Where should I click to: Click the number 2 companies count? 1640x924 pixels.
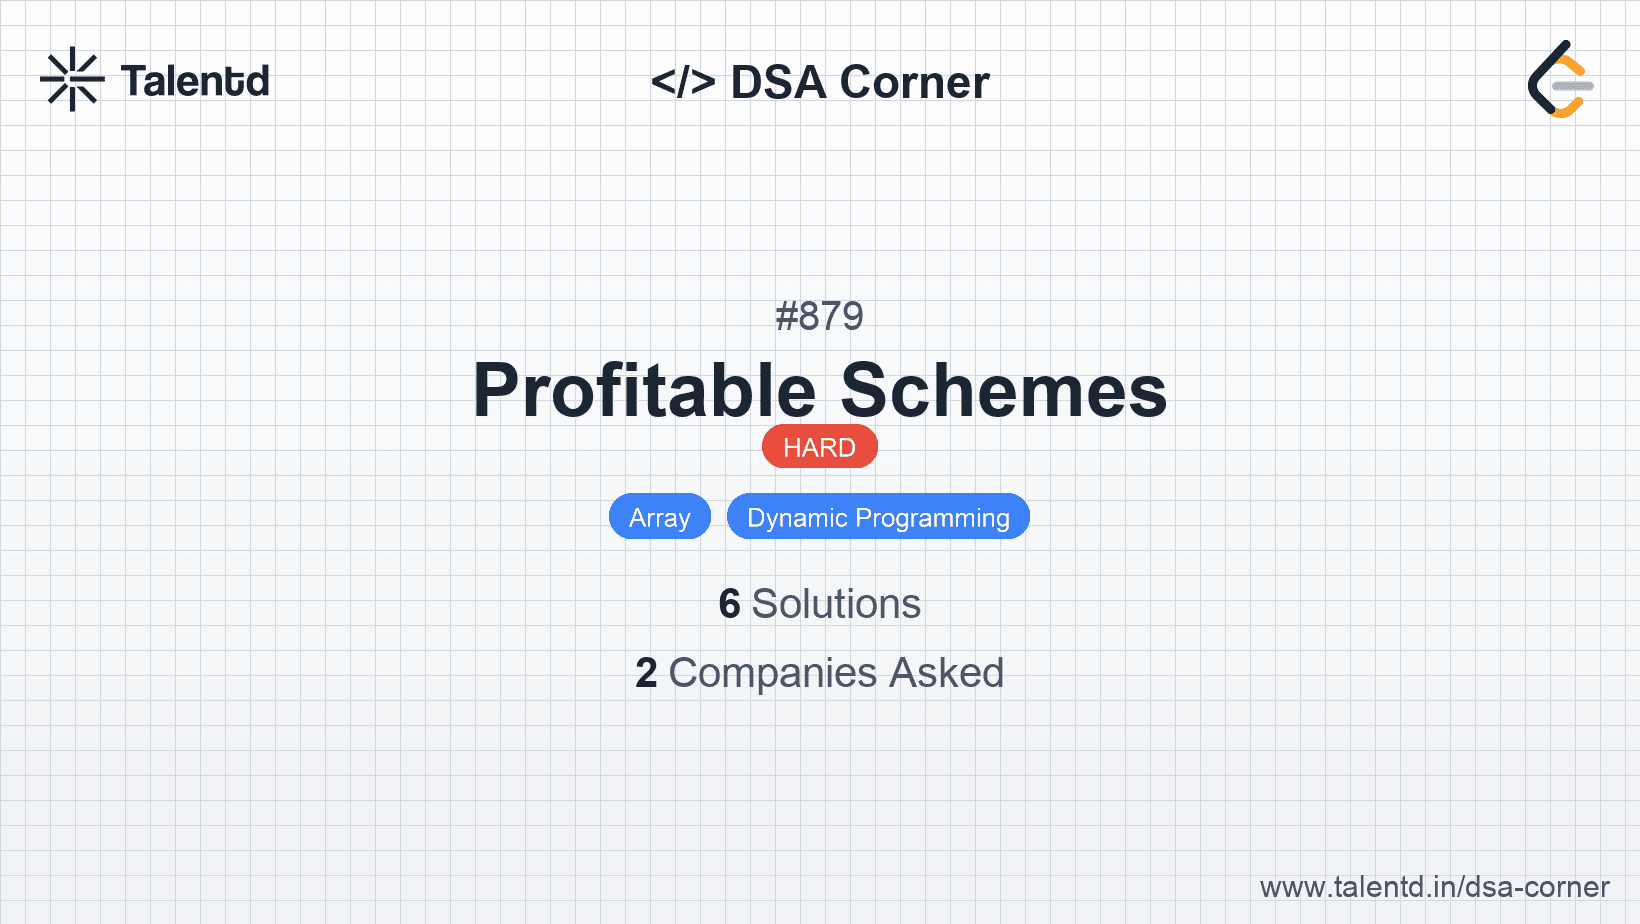click(x=646, y=673)
